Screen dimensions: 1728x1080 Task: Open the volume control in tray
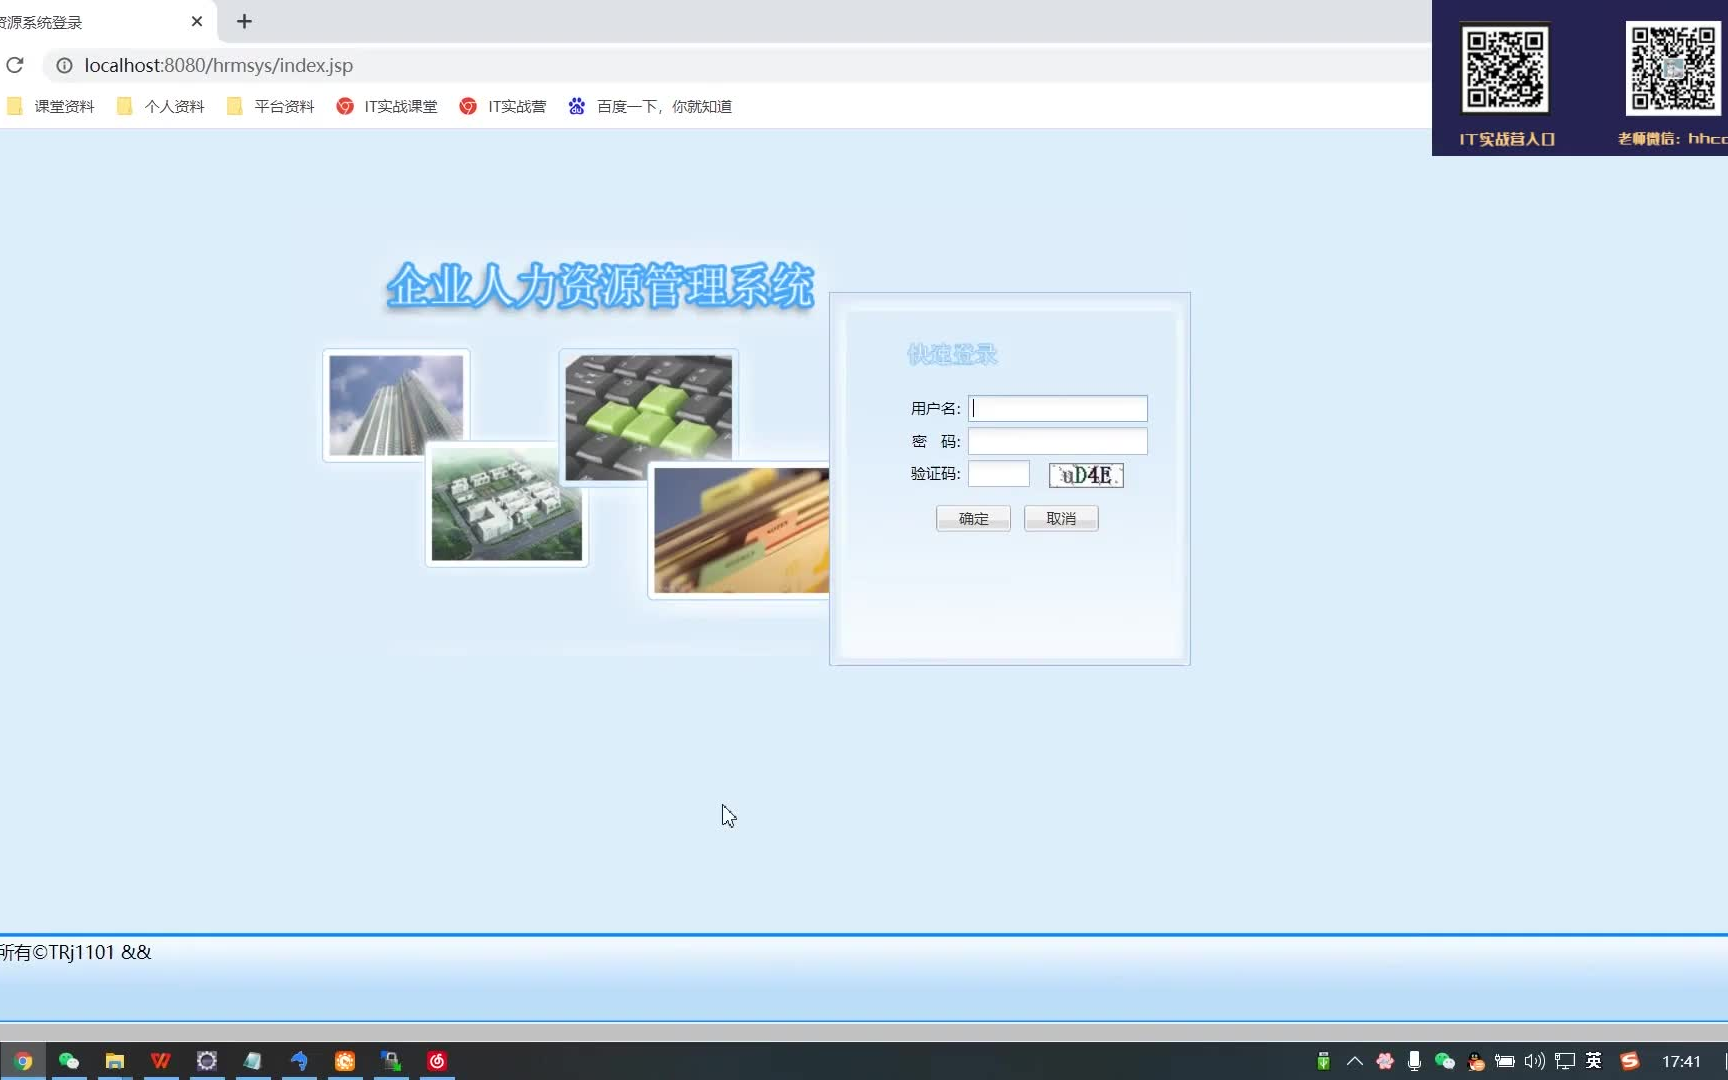pyautogui.click(x=1535, y=1061)
